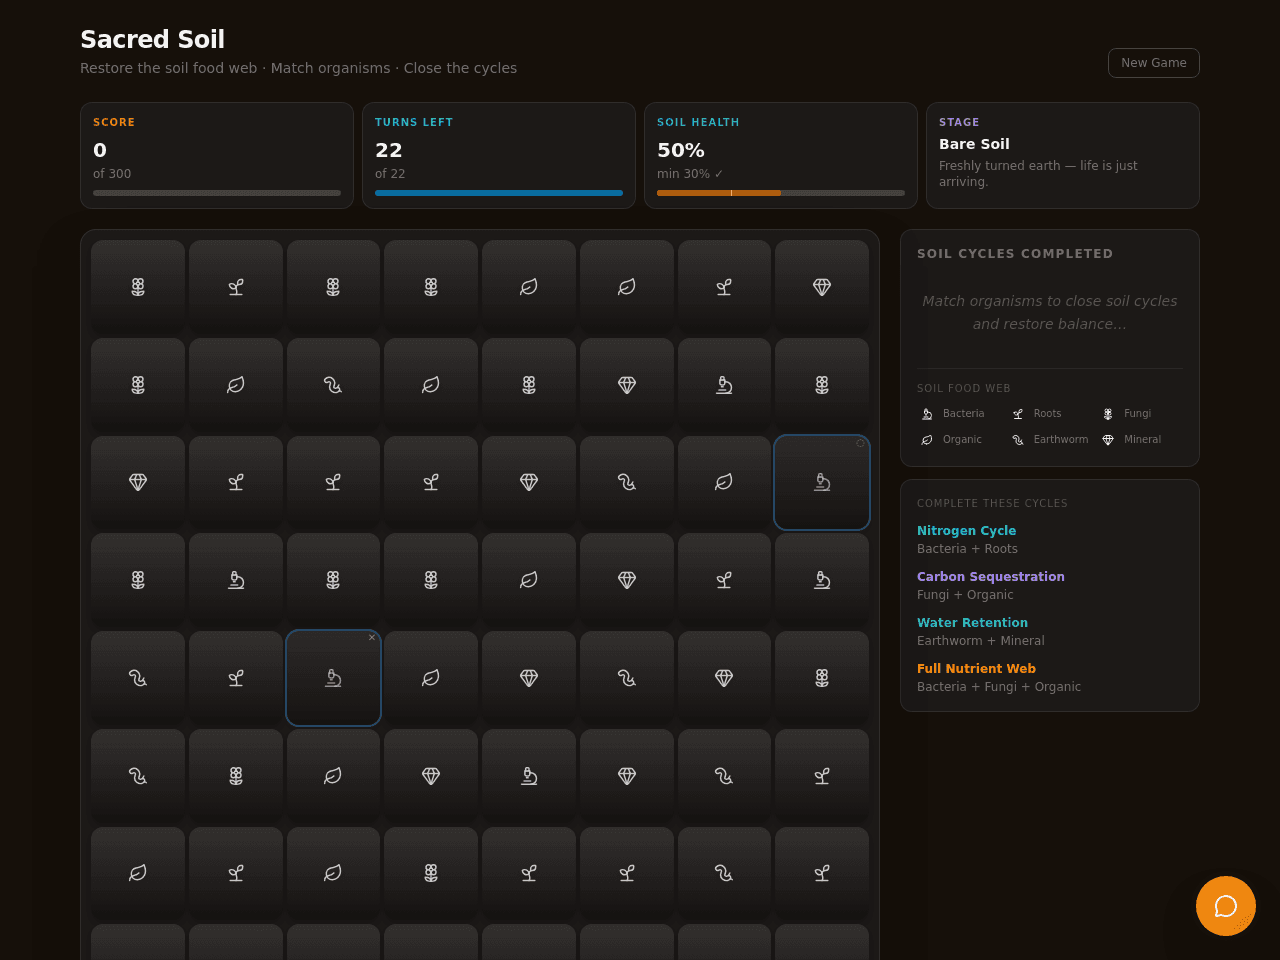Click the Earthworm legend item

1050,440
